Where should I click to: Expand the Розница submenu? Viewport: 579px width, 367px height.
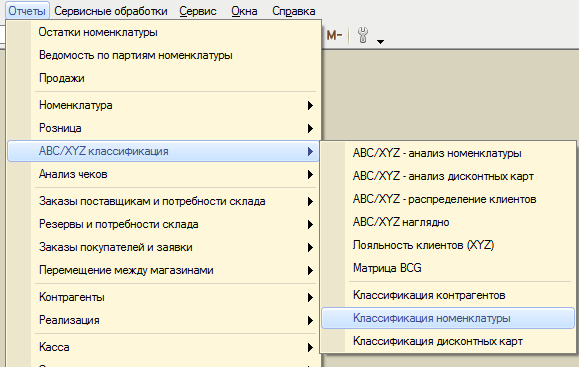(x=163, y=128)
